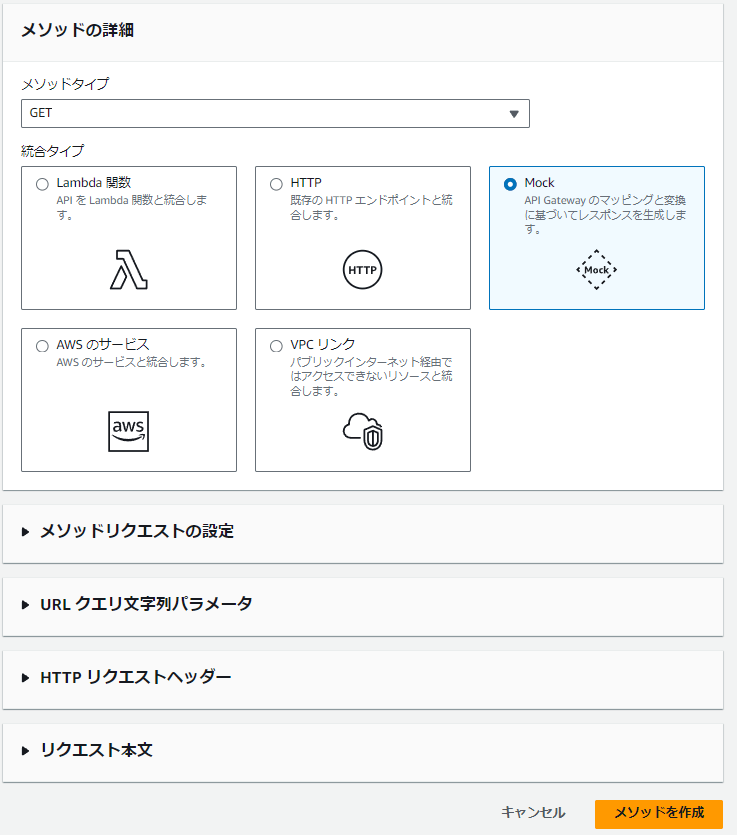Click the VPC リンク card description text
The width and height of the screenshot is (737, 835).
tap(371, 376)
